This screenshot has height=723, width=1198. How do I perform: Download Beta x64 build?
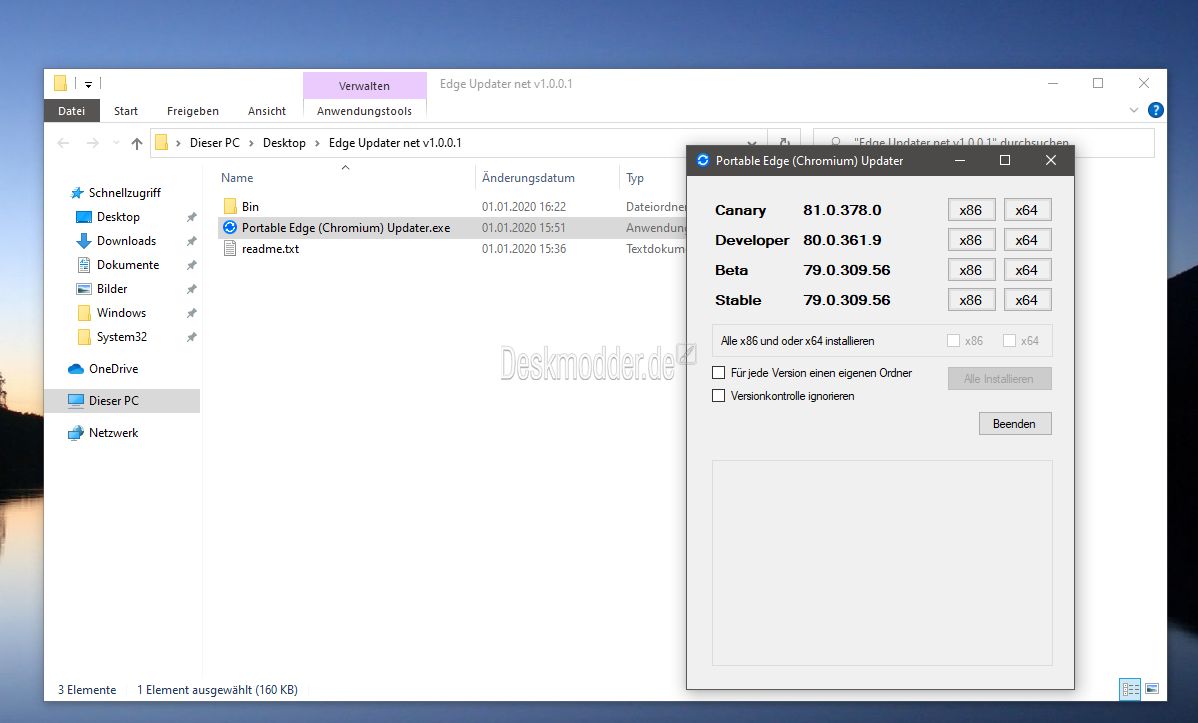click(1026, 270)
